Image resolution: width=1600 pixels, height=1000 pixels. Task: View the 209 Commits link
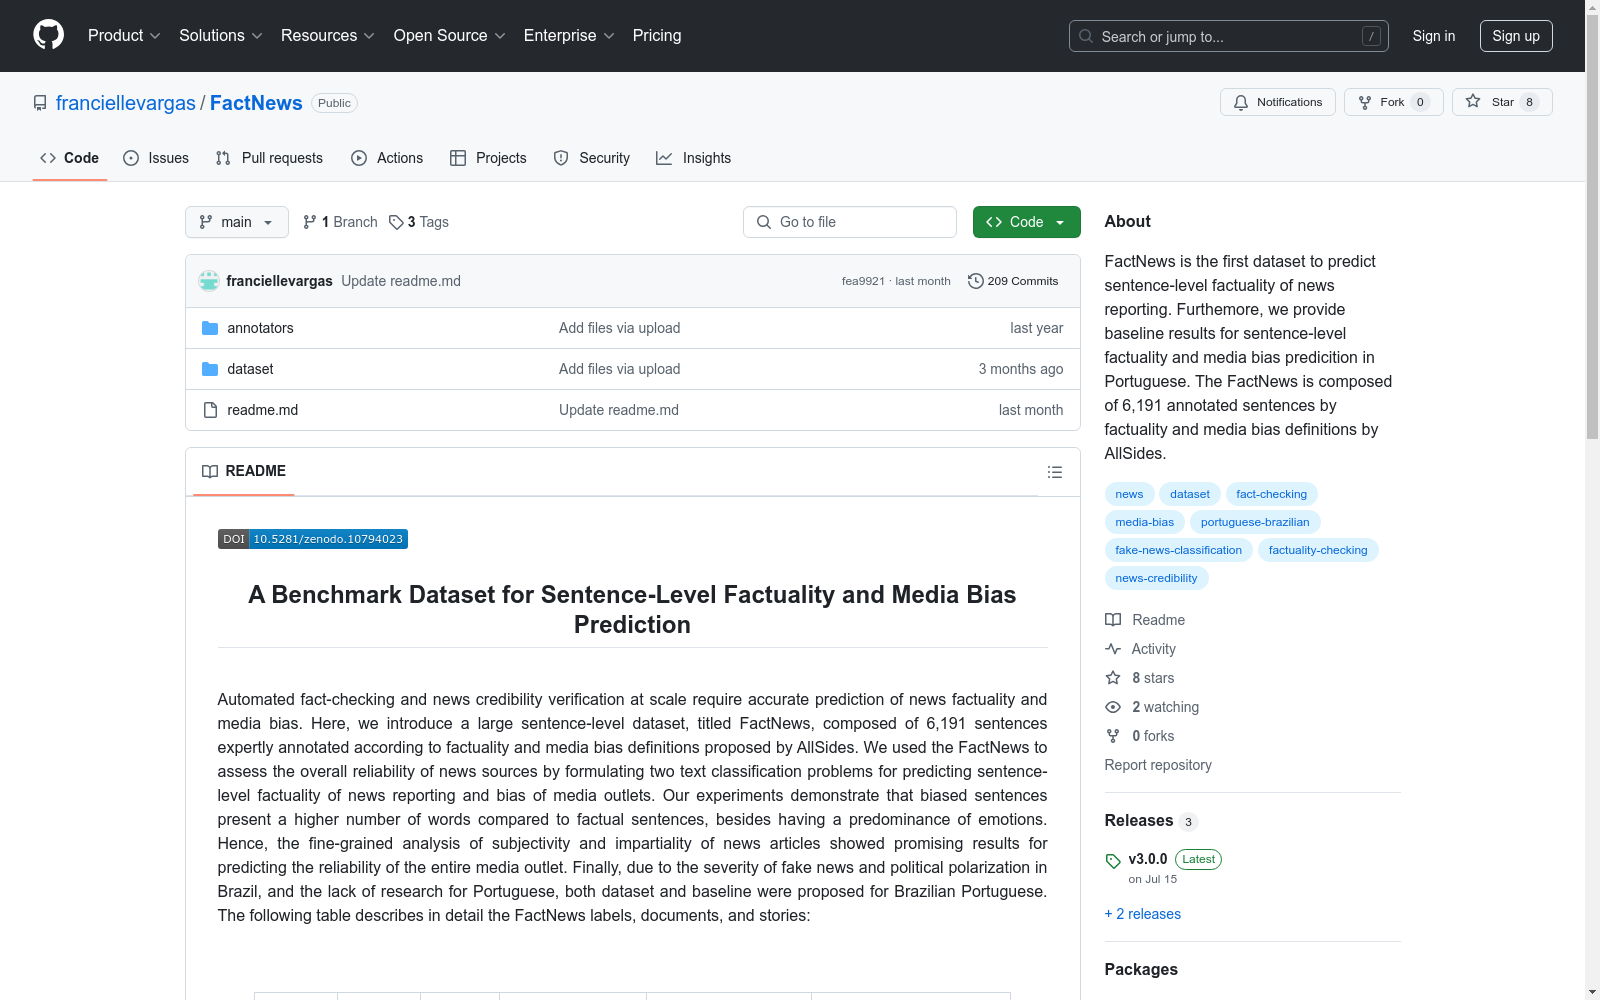point(1013,281)
